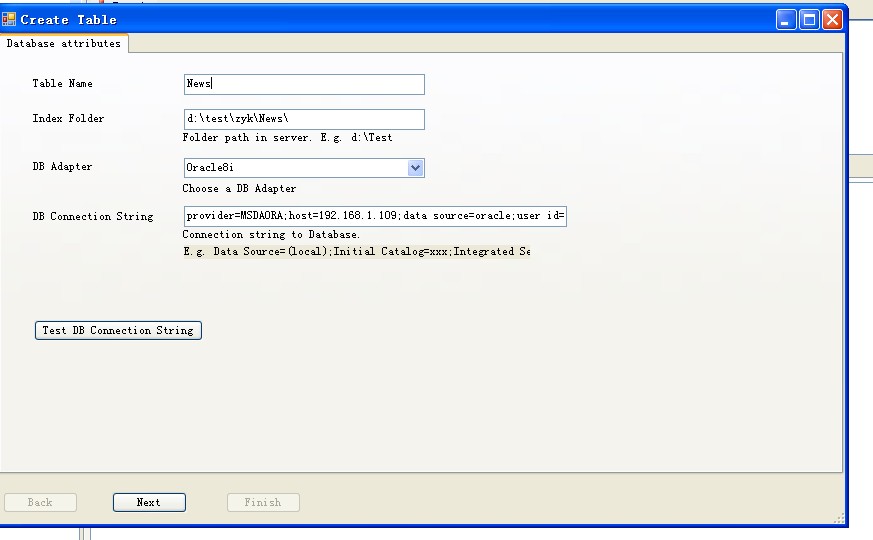The height and width of the screenshot is (540, 873).
Task: Click hint 'Folder path in server. E.g. d:\Test'
Action: pyautogui.click(x=287, y=138)
